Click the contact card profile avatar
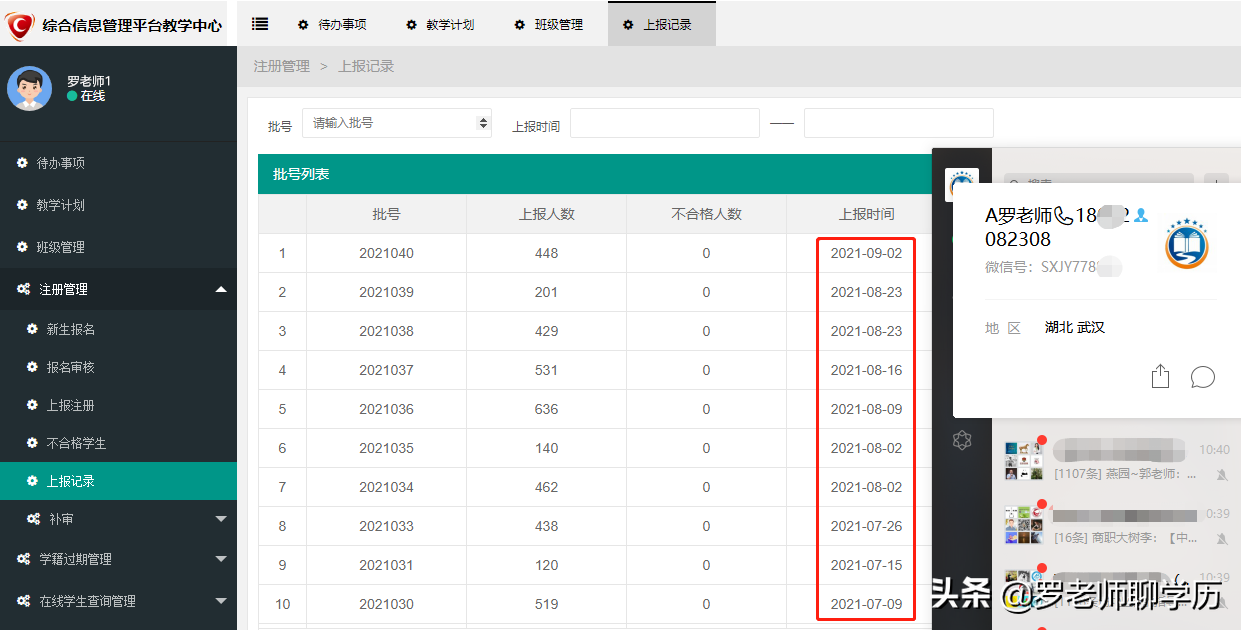Image resolution: width=1241 pixels, height=630 pixels. (x=1187, y=245)
